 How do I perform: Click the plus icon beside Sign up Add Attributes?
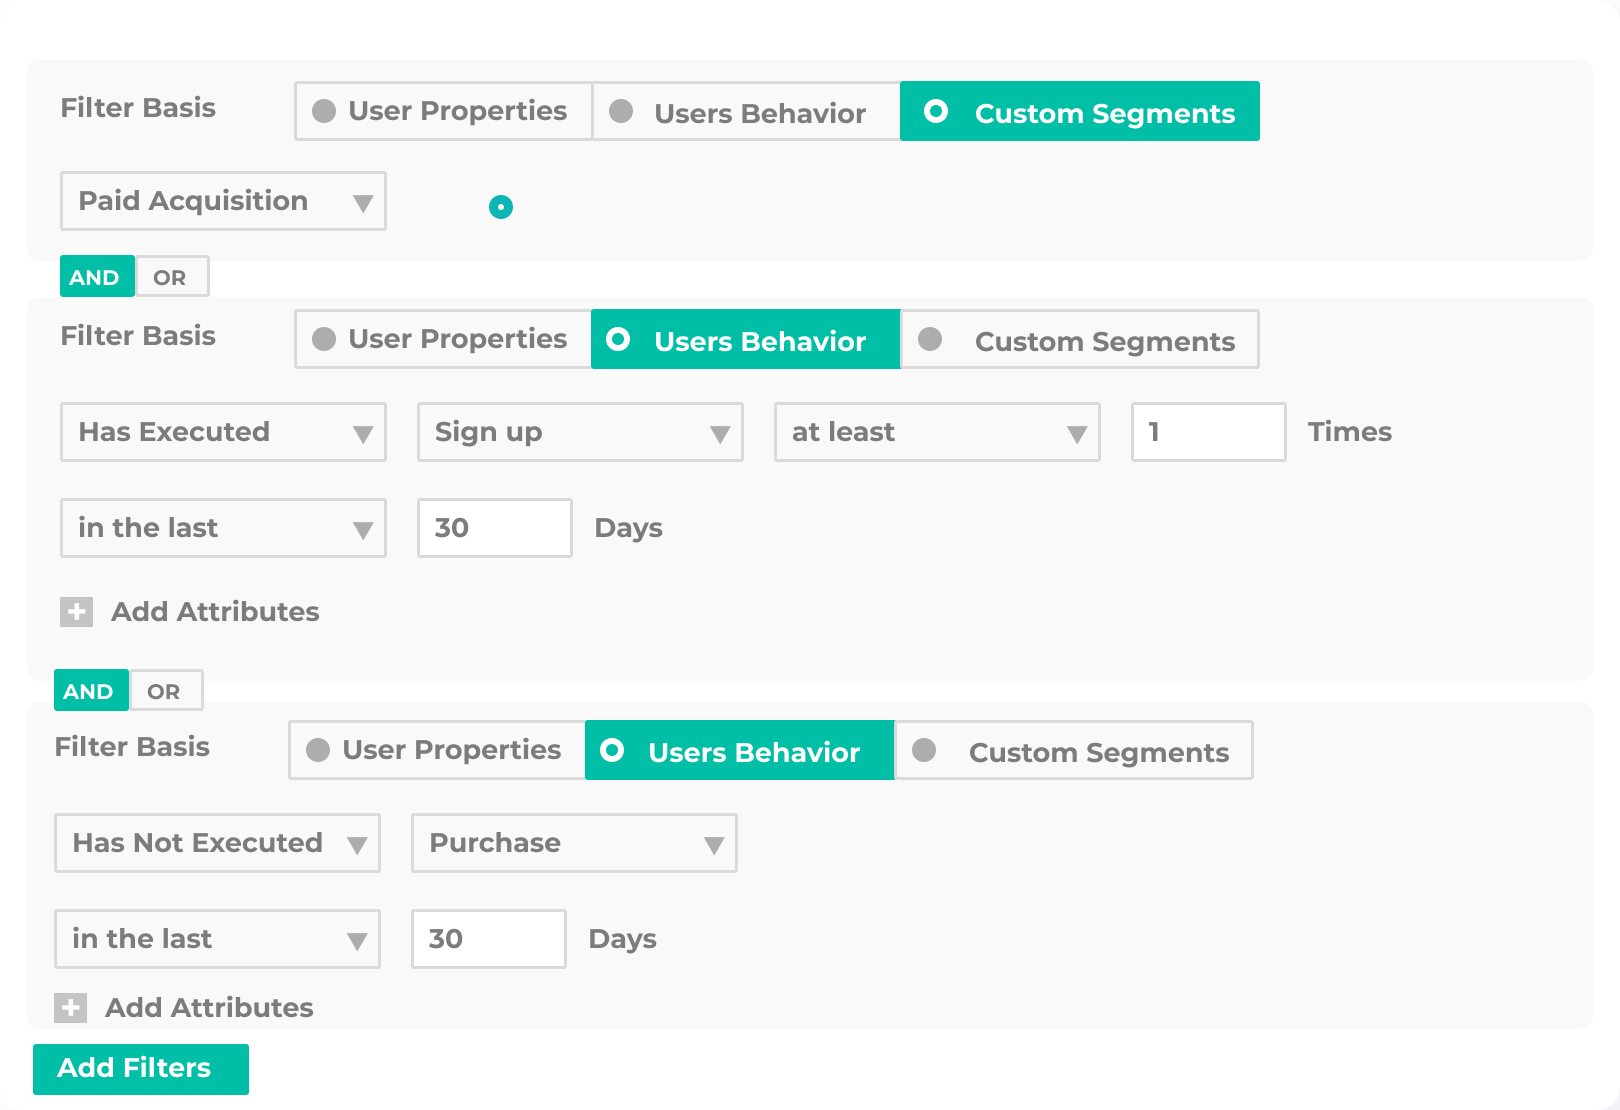(77, 612)
